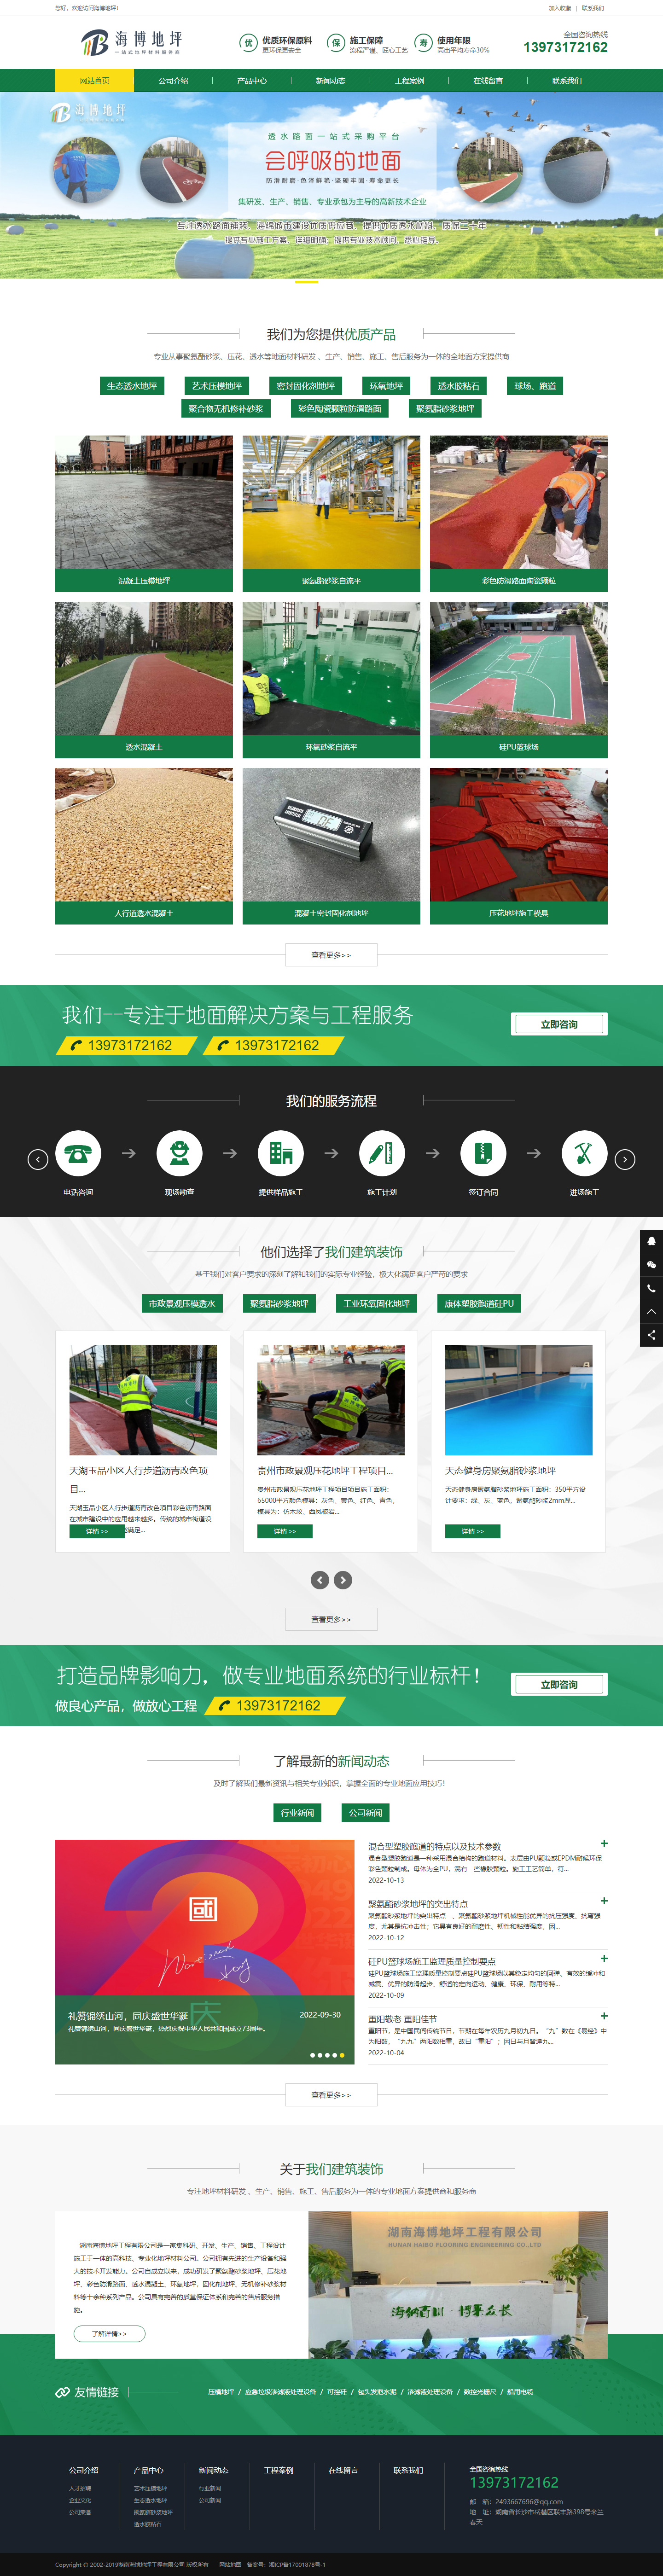The image size is (663, 2576).
Task: Click the 加入收藏 link at page top
Action: click(560, 8)
